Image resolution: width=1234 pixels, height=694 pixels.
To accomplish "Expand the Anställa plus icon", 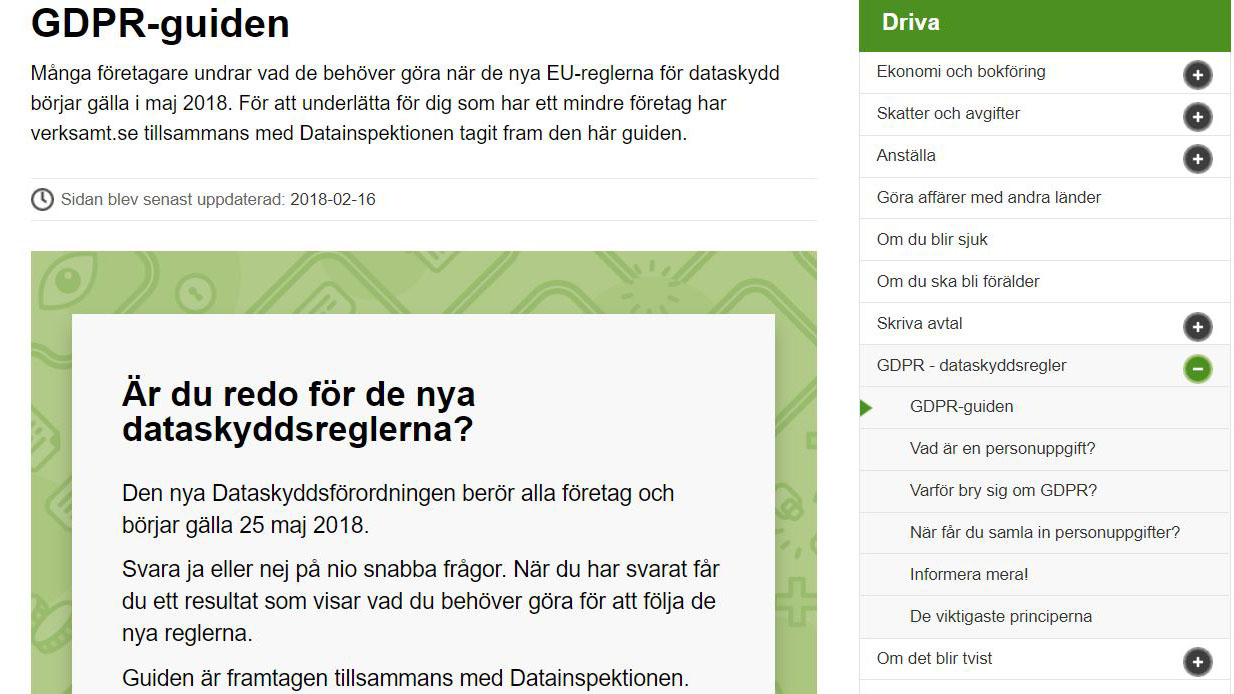I will point(1197,158).
